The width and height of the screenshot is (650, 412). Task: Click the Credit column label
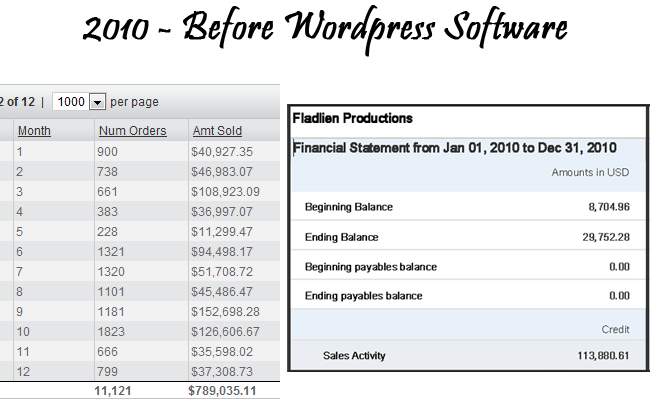tap(615, 329)
